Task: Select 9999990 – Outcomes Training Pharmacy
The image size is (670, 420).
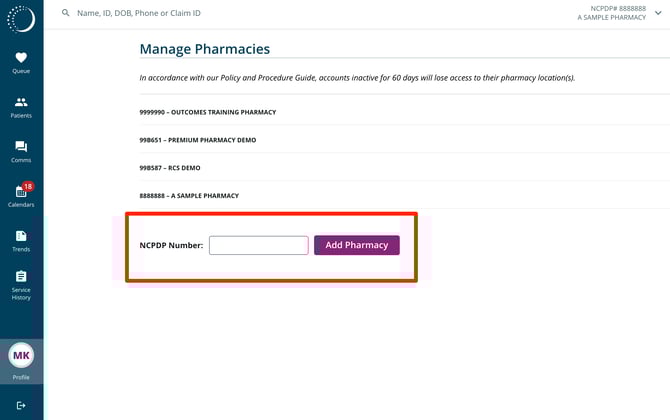Action: tap(208, 112)
